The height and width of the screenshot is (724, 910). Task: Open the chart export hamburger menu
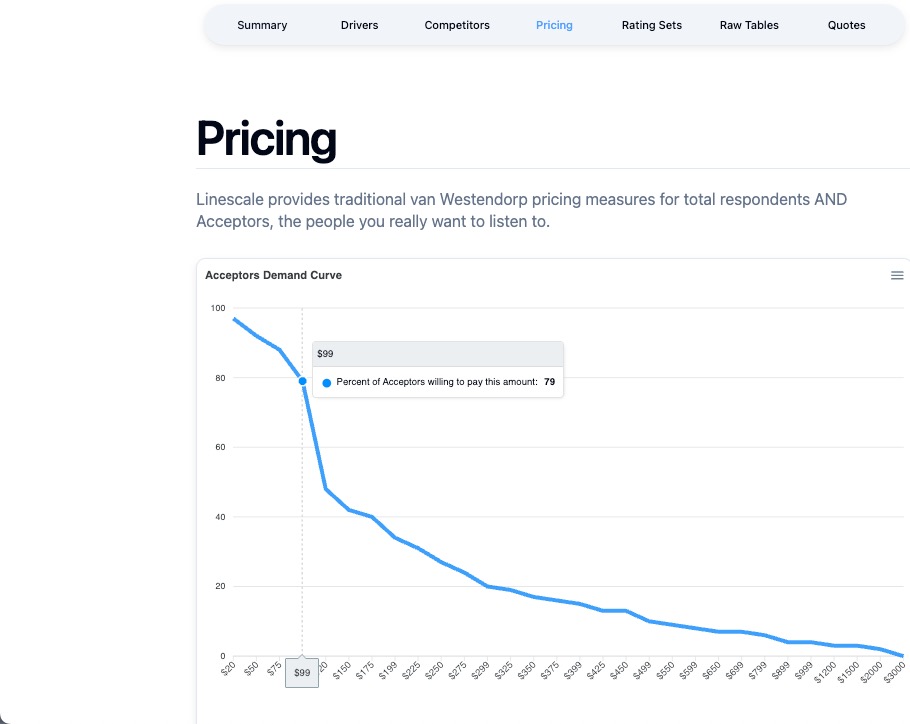[897, 275]
